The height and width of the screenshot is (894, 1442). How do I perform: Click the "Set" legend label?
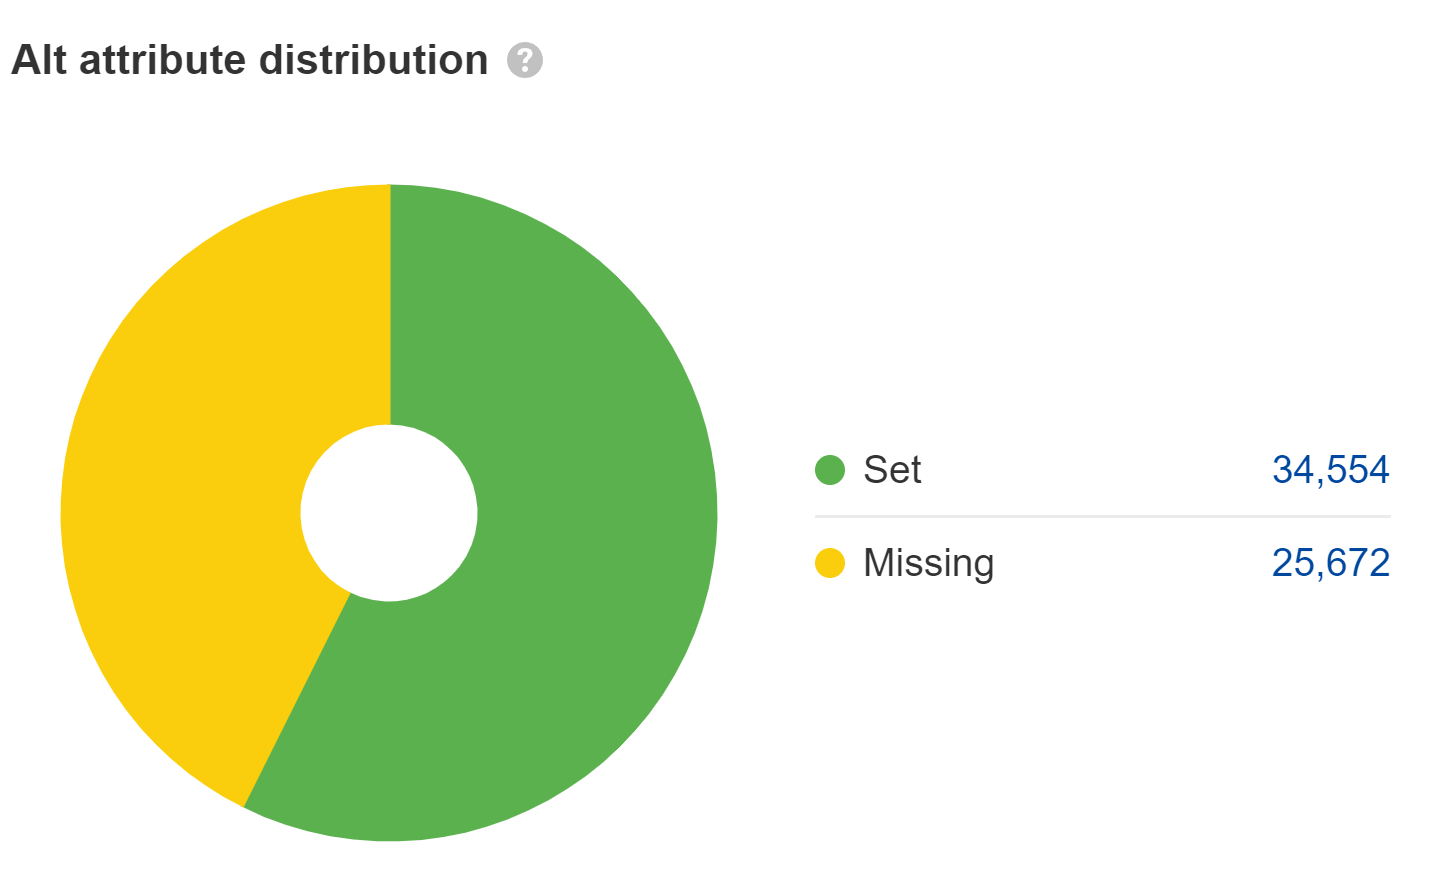892,469
